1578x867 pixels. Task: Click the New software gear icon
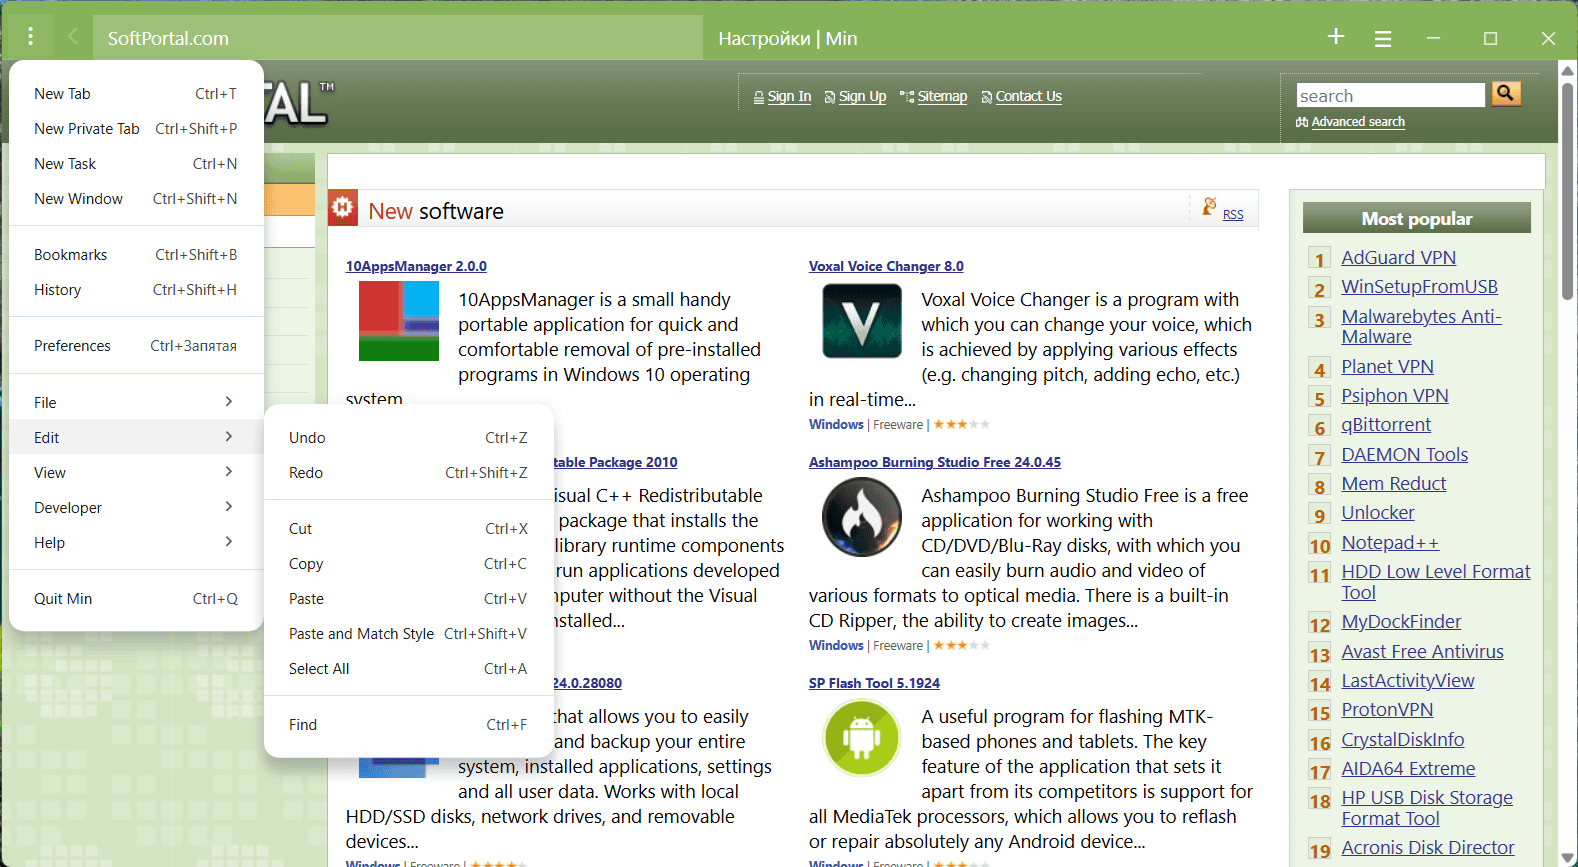[x=343, y=207]
